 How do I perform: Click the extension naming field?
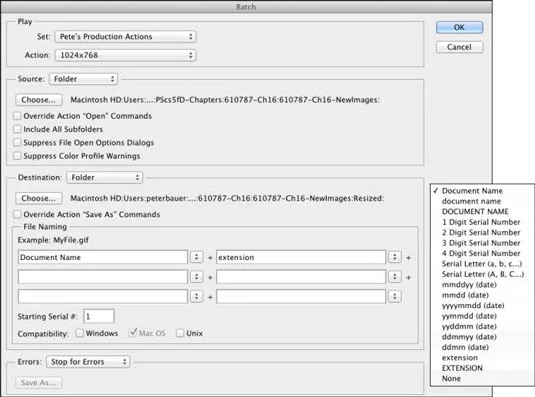pyautogui.click(x=301, y=257)
